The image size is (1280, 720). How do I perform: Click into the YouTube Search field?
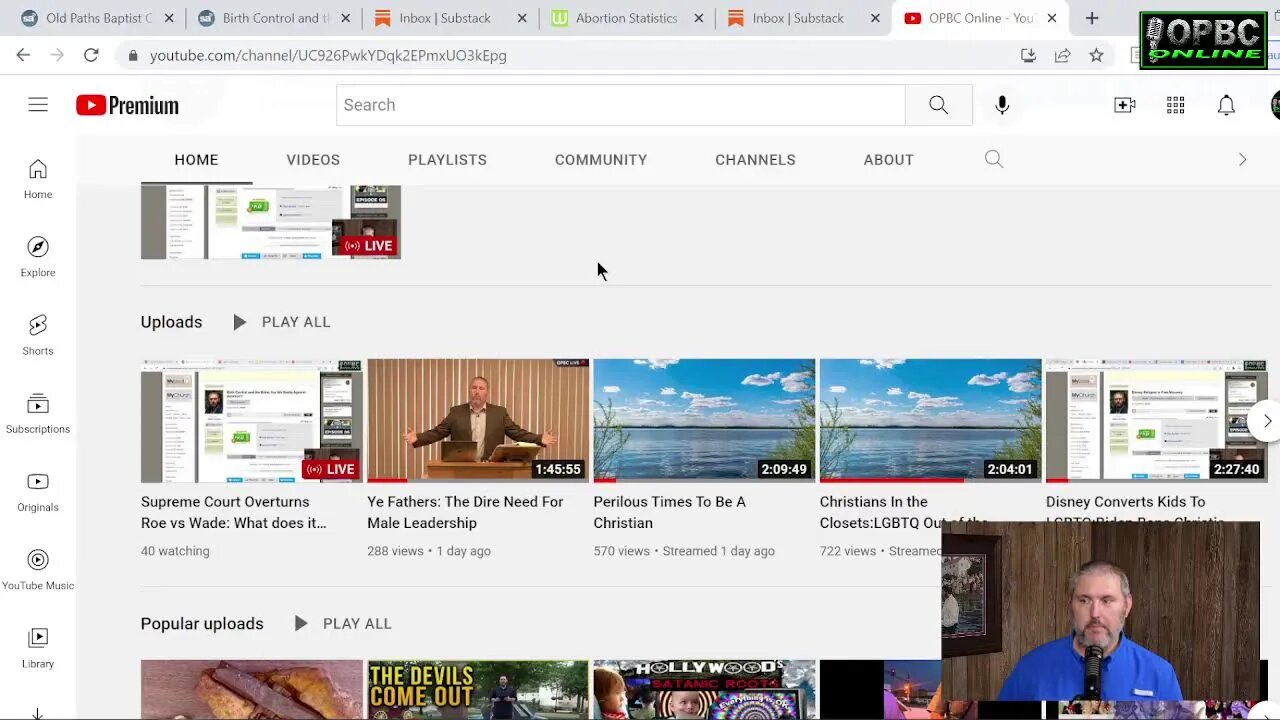click(x=620, y=105)
